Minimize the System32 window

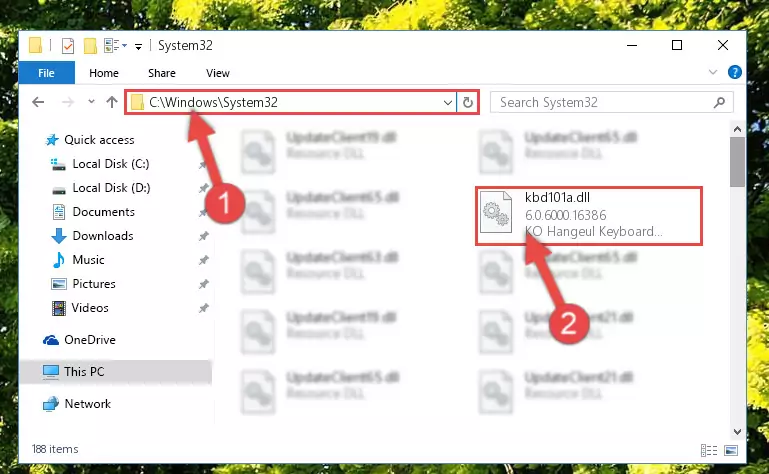click(x=632, y=45)
